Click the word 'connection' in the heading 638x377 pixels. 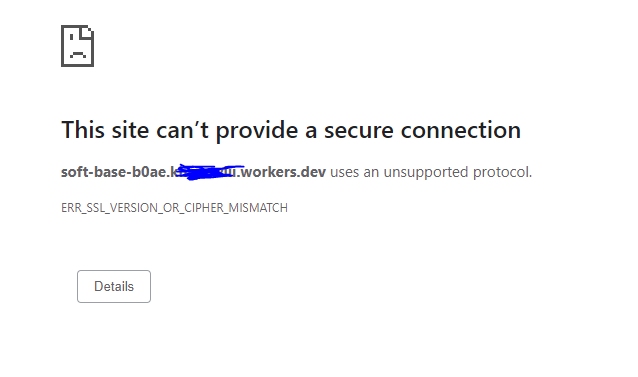click(461, 130)
